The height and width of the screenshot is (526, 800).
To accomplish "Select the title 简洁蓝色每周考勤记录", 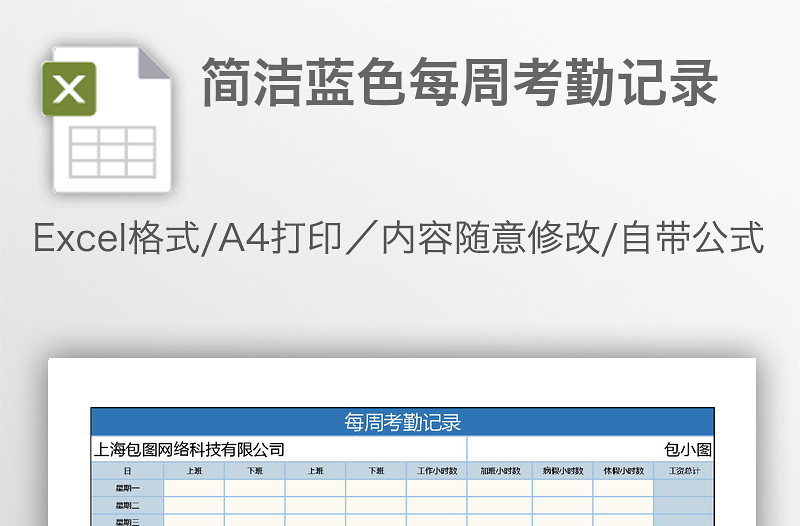I will point(460,83).
